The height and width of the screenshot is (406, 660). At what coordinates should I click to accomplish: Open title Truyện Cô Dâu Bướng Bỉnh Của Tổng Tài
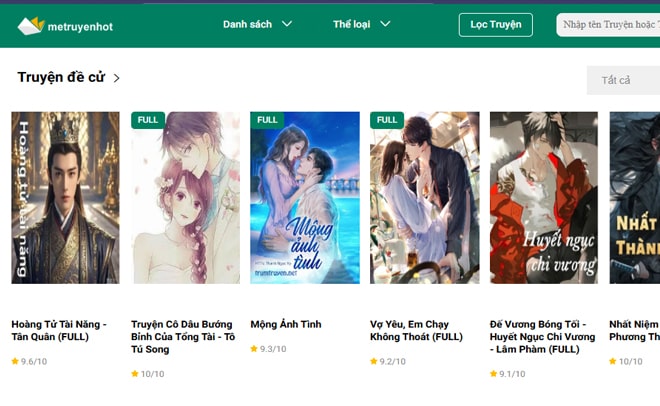[183, 337]
